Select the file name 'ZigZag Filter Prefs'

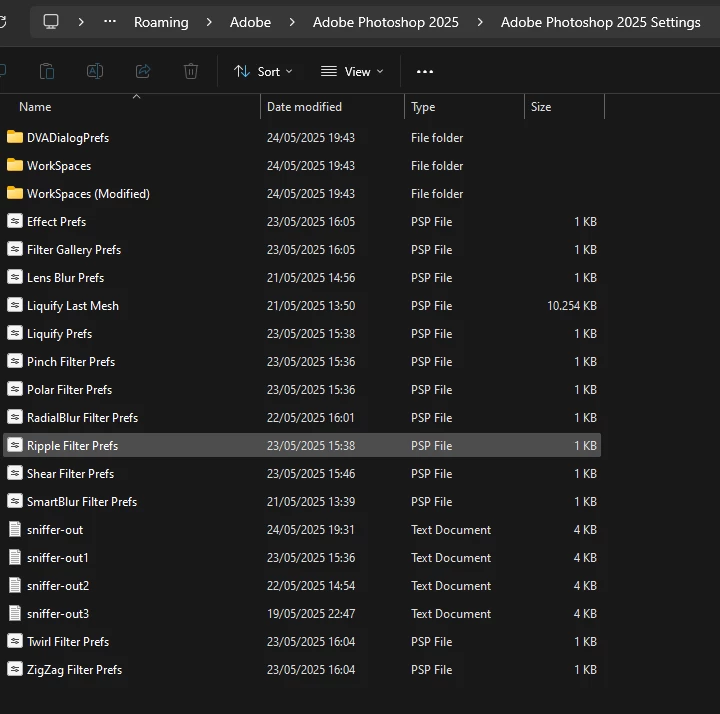pos(74,670)
